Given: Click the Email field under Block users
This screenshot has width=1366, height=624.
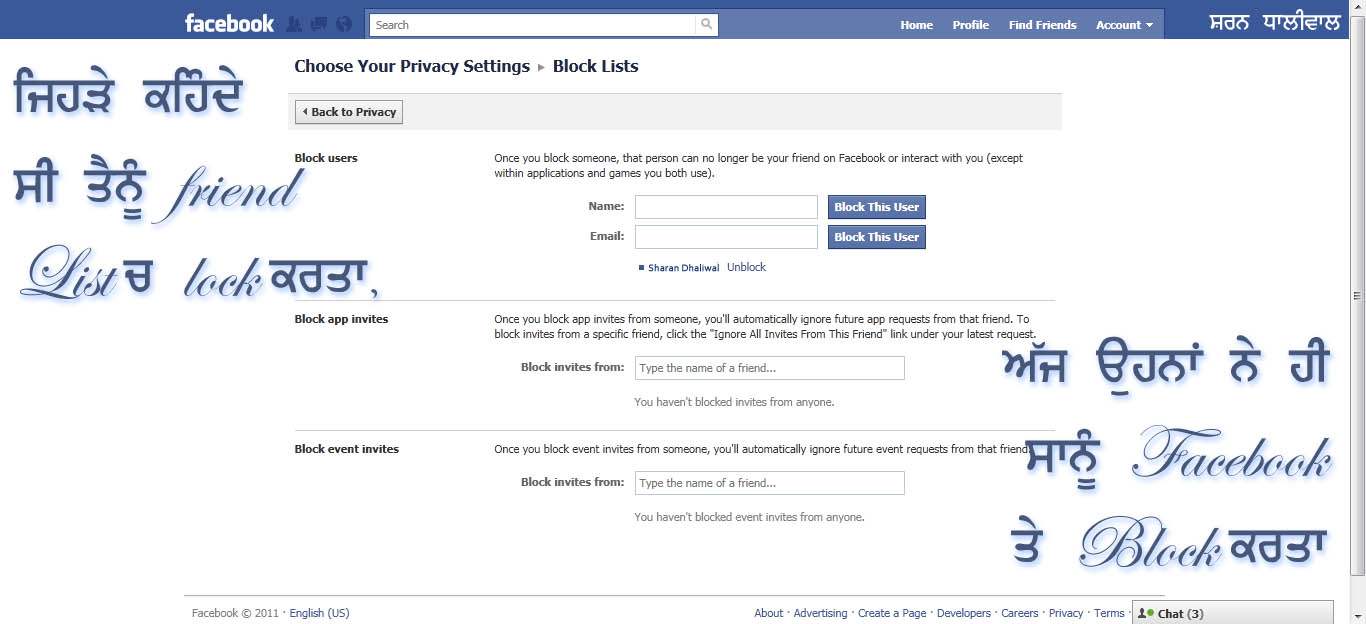Looking at the screenshot, I should click(726, 237).
